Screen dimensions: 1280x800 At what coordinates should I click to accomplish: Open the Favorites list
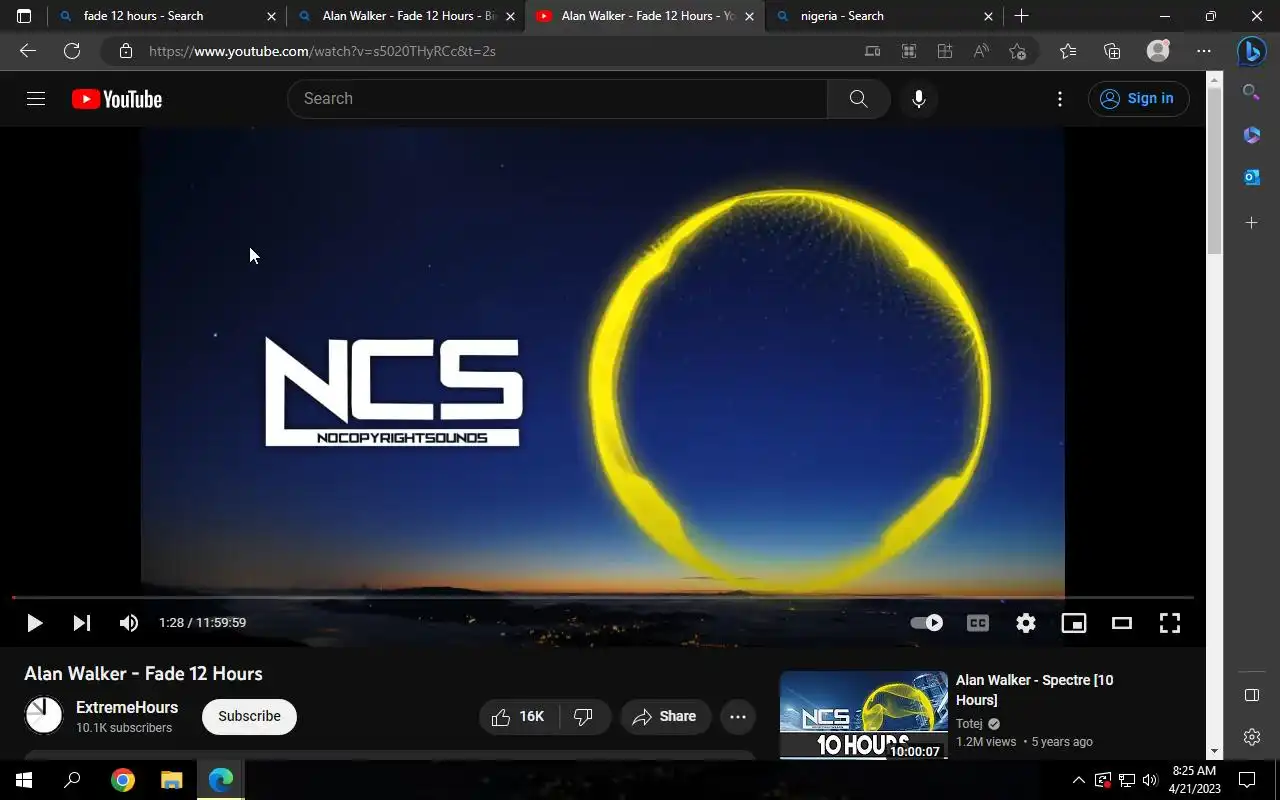point(1068,51)
